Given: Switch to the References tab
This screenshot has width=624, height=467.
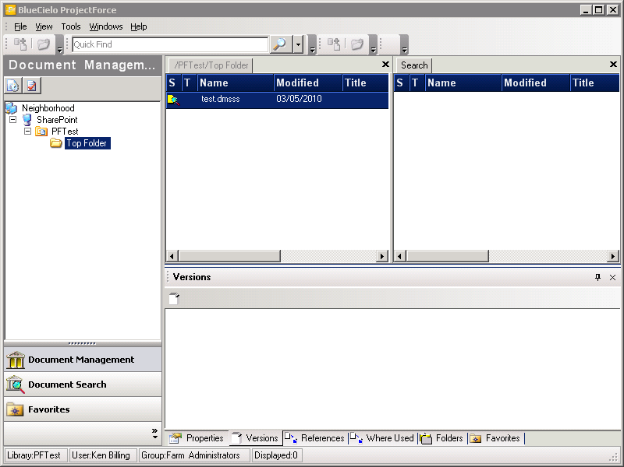Looking at the screenshot, I should coord(315,438).
